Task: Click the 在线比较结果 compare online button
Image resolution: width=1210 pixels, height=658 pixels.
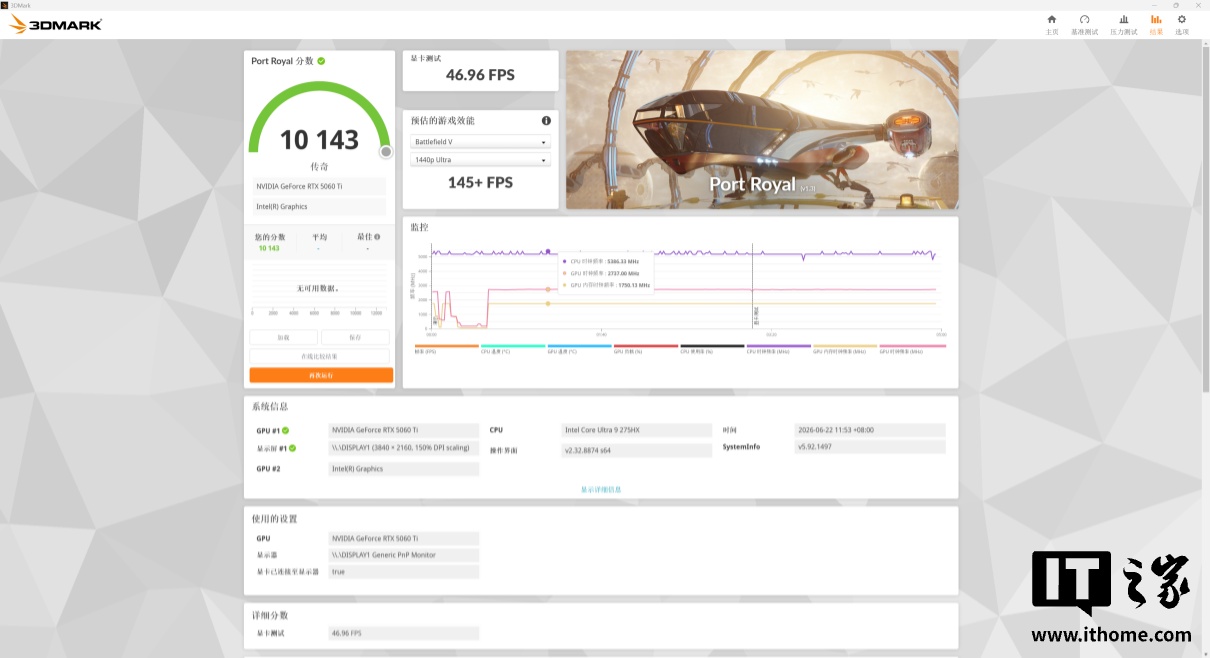Action: pyautogui.click(x=320, y=356)
